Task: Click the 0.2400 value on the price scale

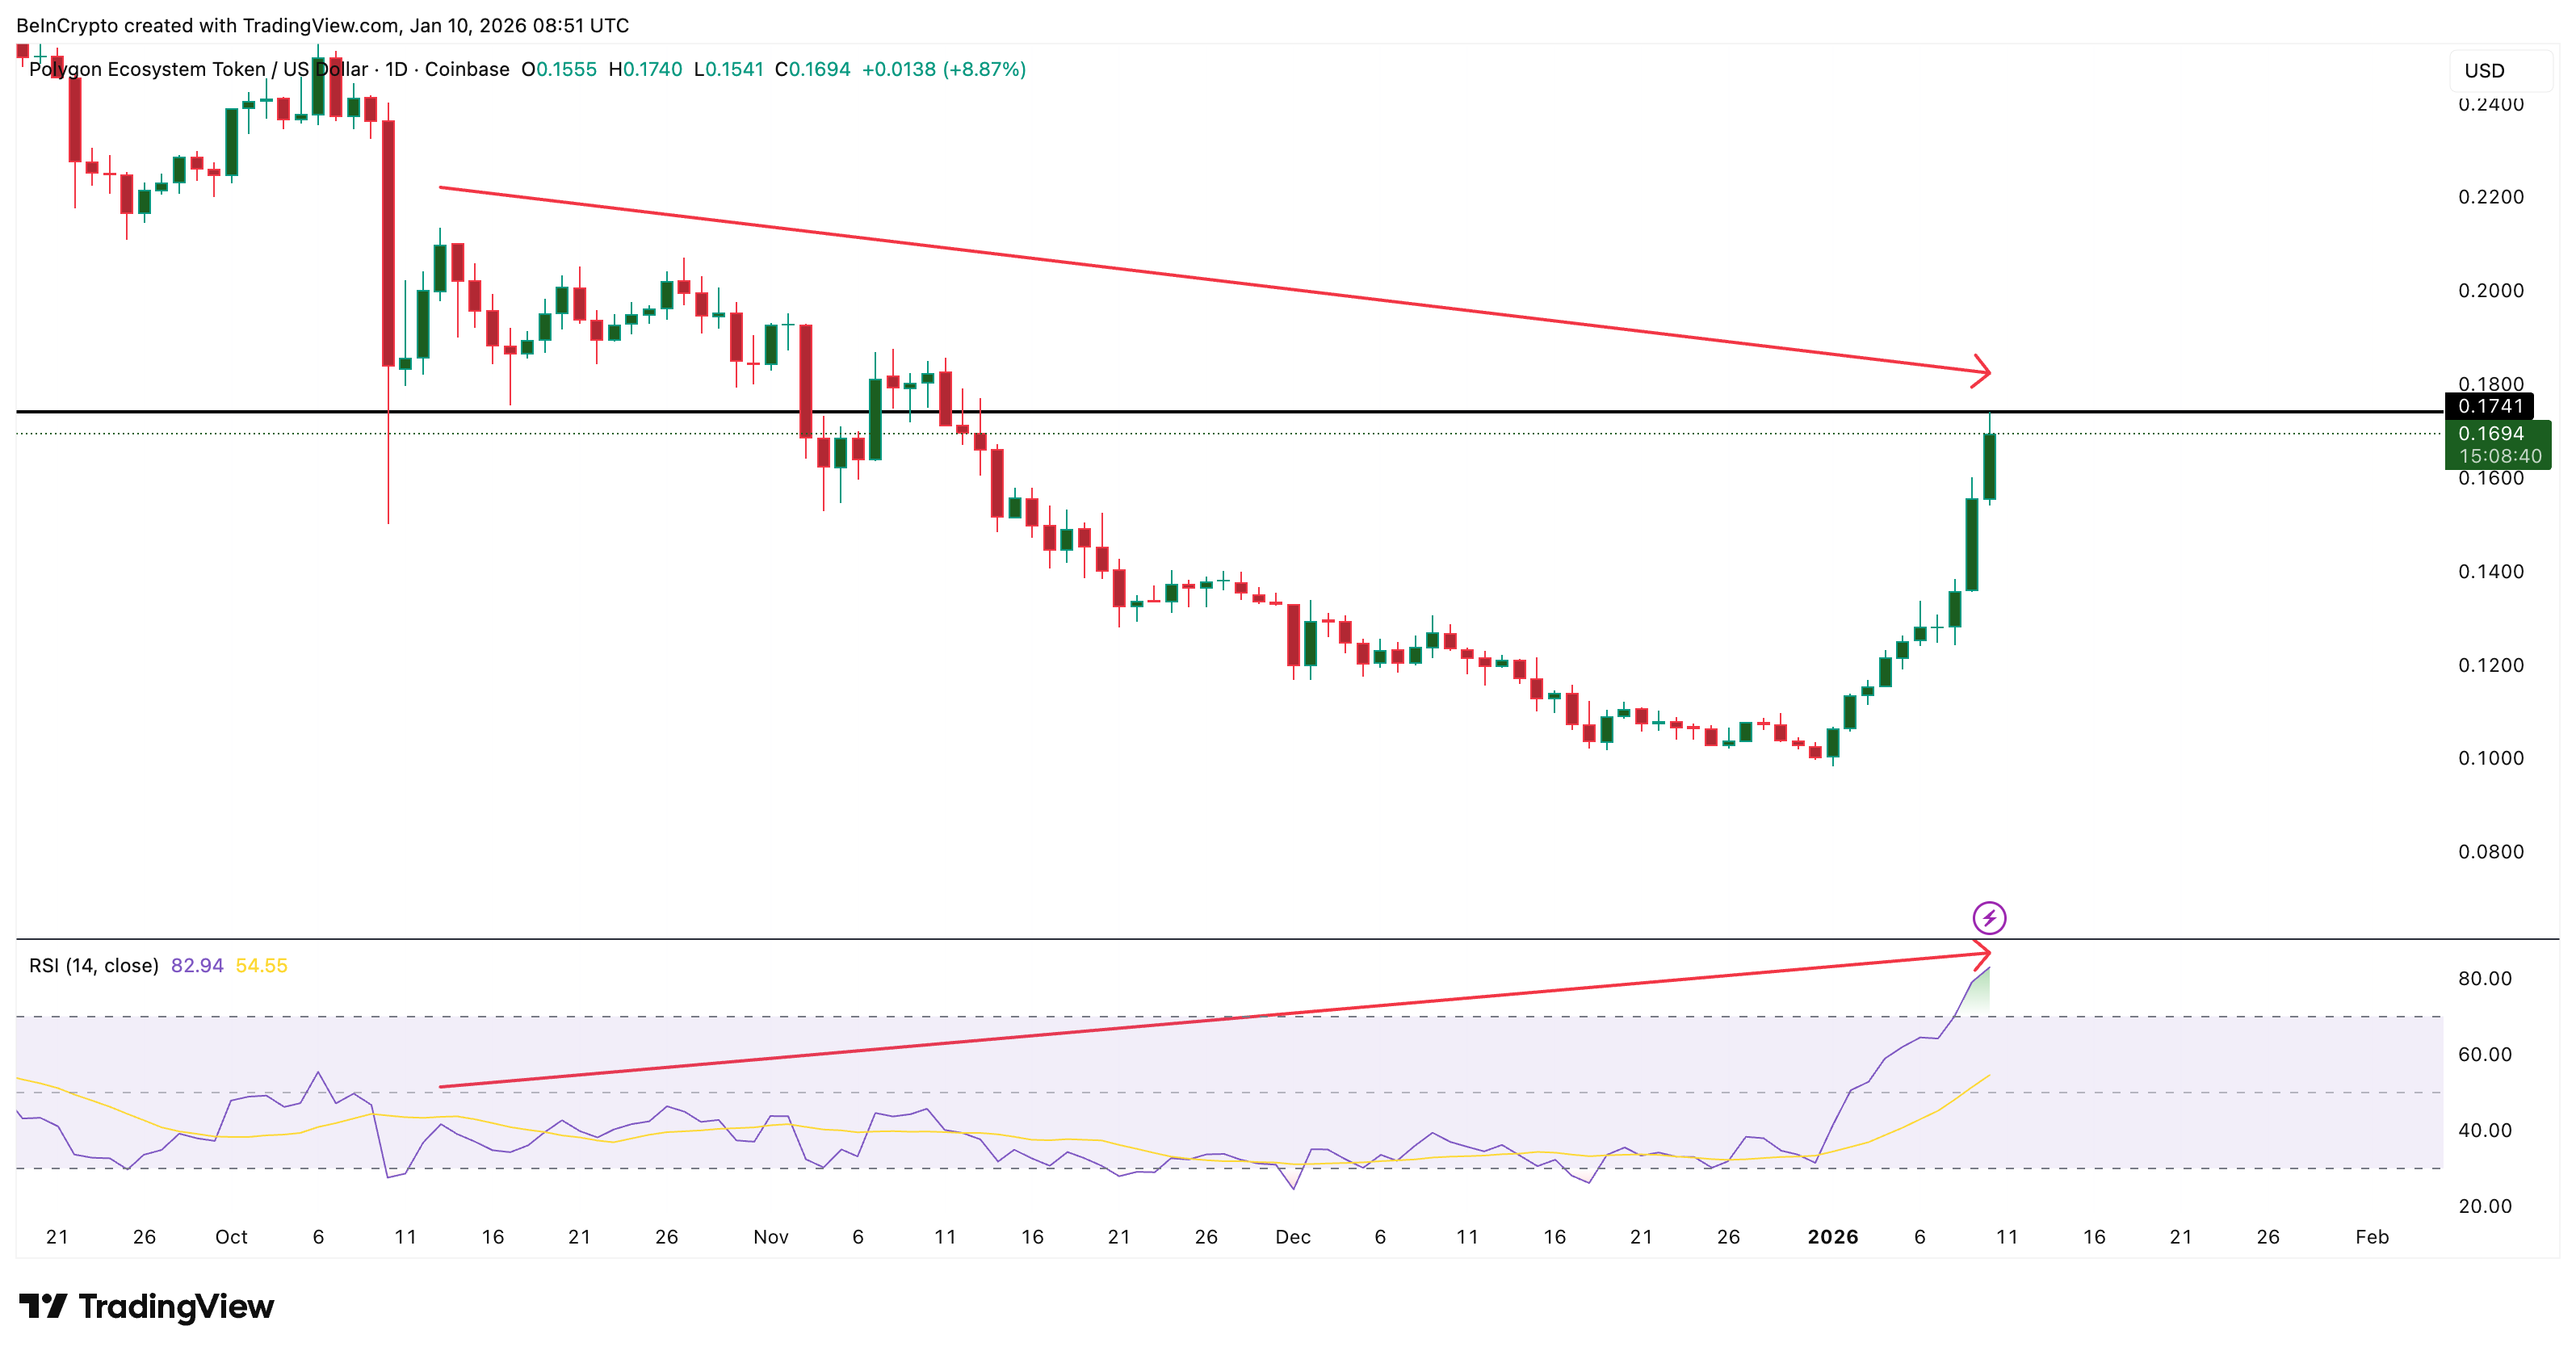Action: (2494, 104)
